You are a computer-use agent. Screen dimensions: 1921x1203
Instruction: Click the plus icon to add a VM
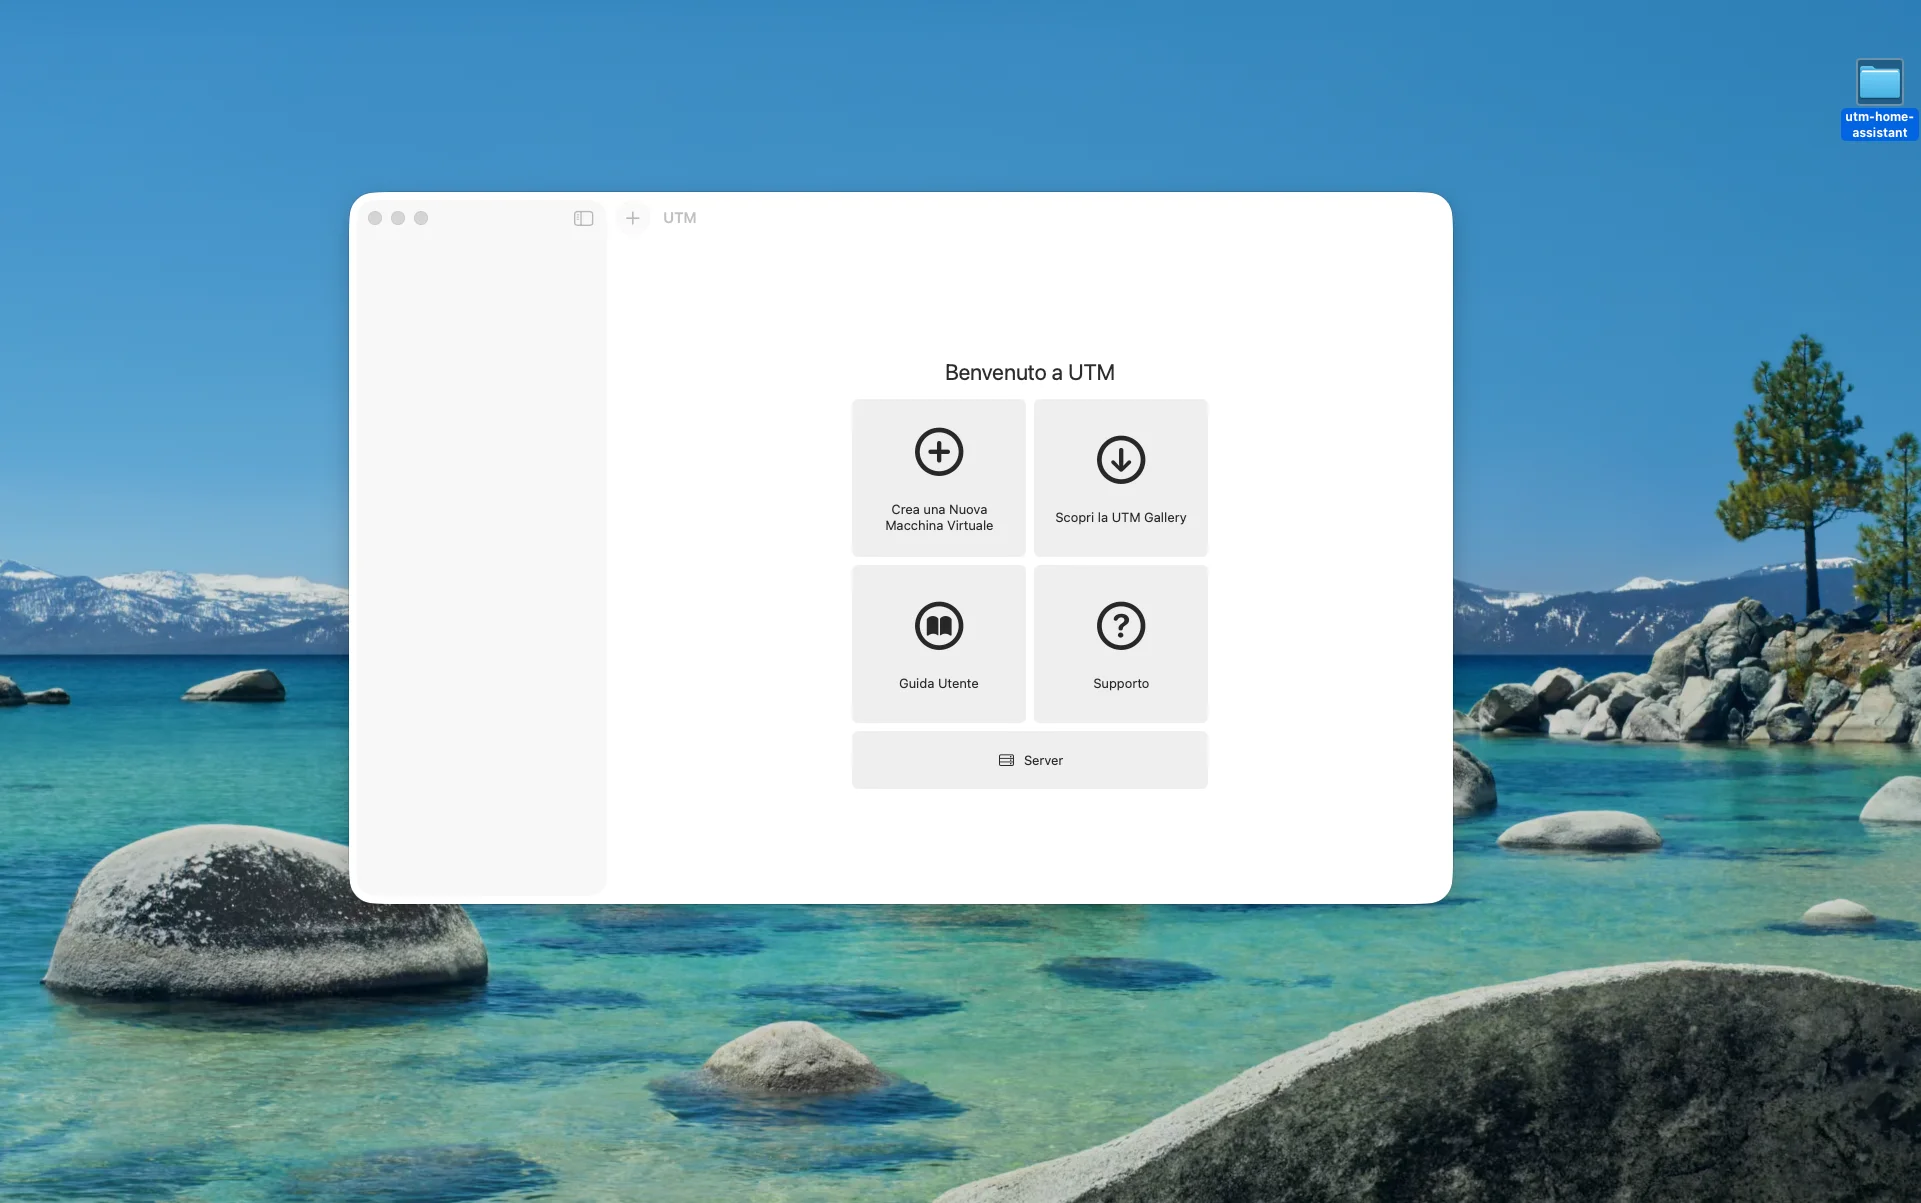(x=632, y=218)
